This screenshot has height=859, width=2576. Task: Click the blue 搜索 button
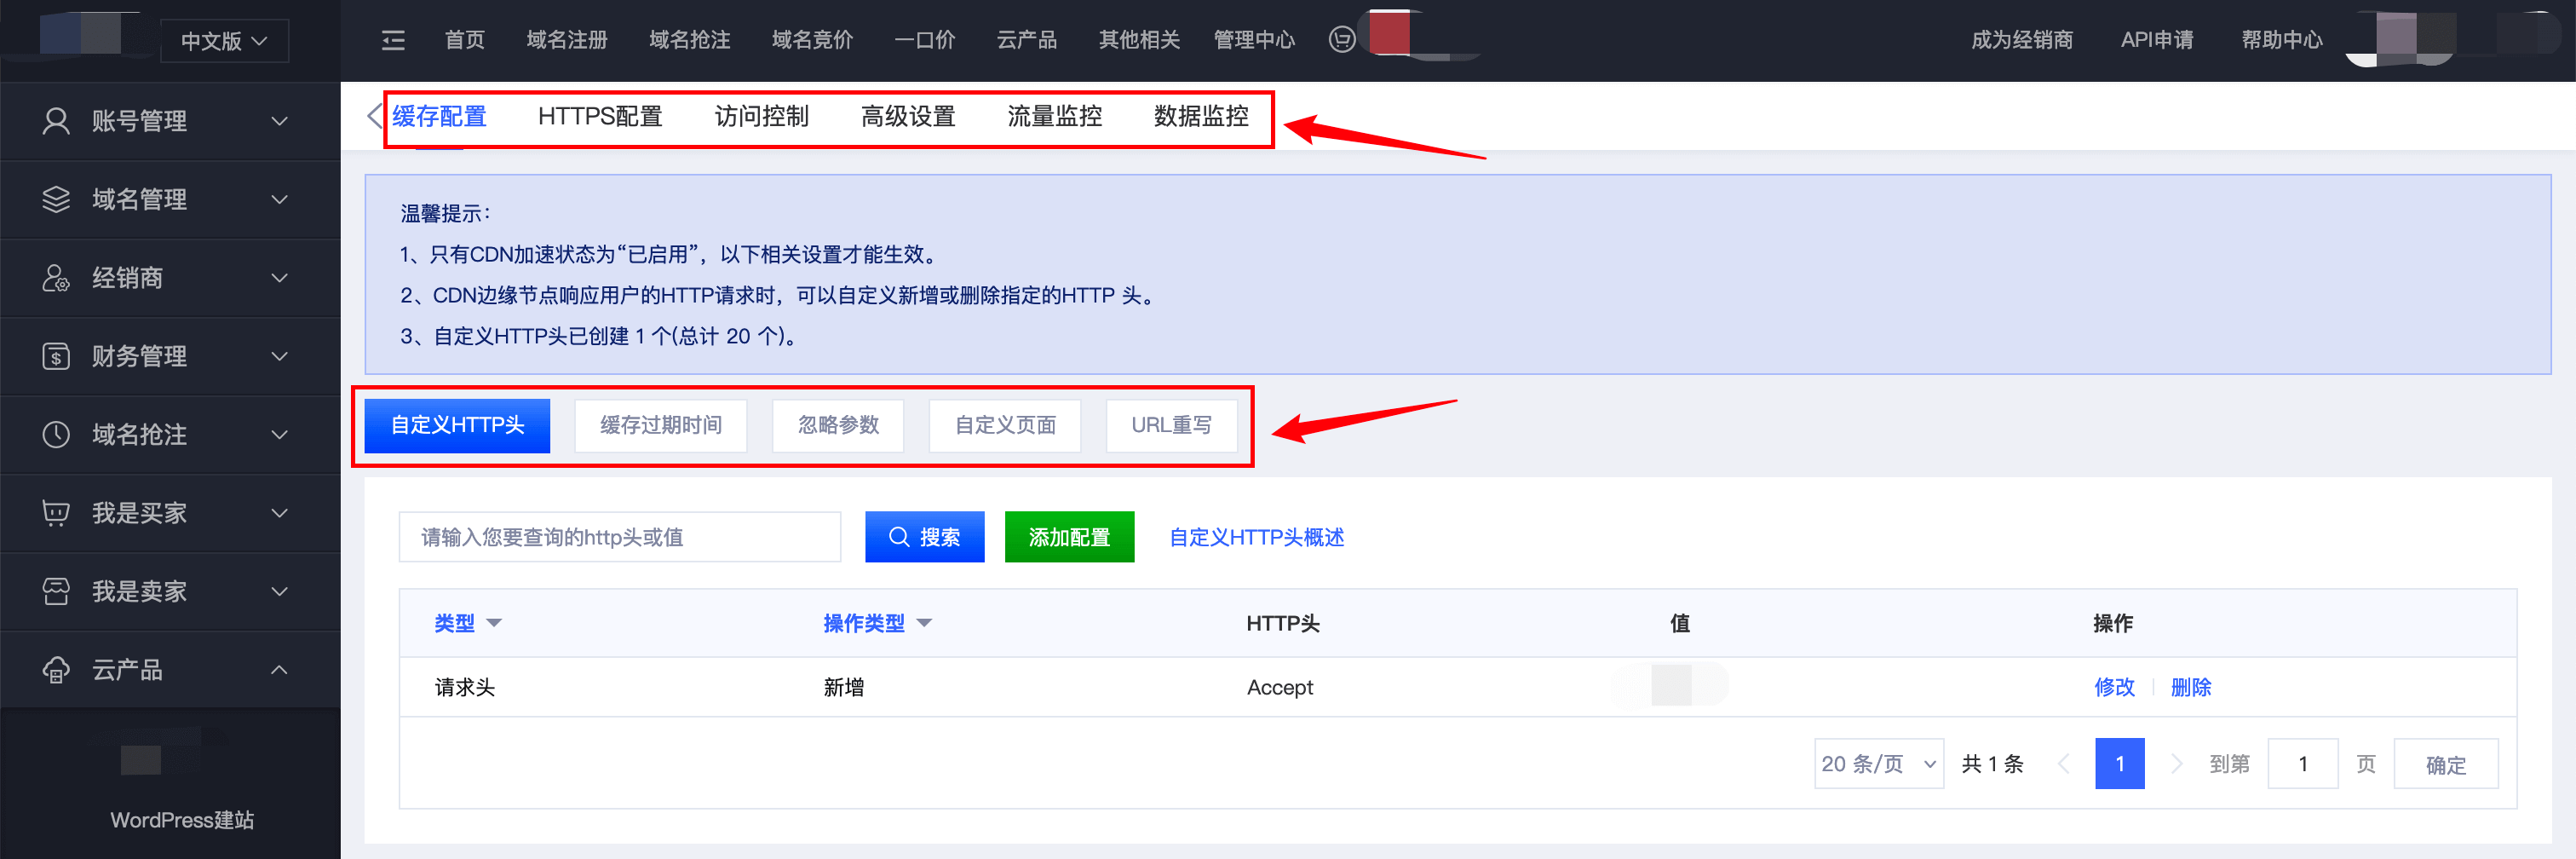[x=924, y=537]
